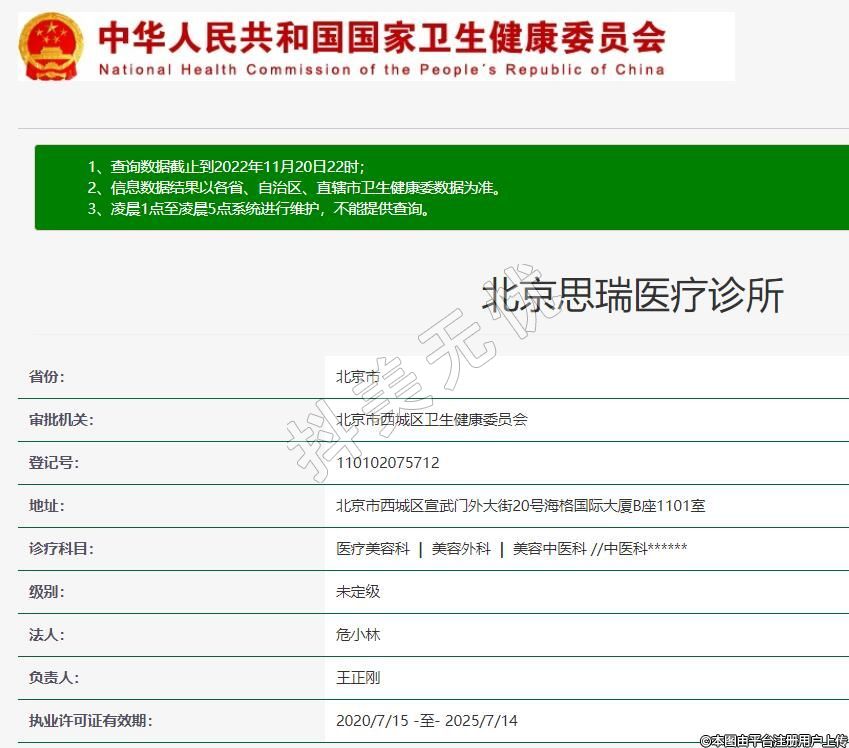The image size is (849, 748).
Task: Click the 地址 row label
Action: click(46, 506)
